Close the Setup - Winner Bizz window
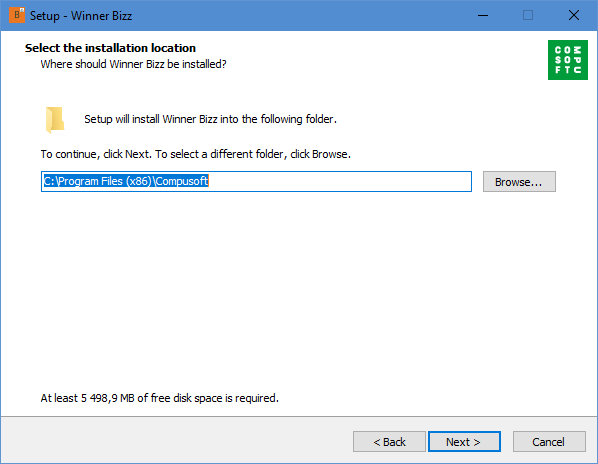The image size is (598, 464). point(574,16)
